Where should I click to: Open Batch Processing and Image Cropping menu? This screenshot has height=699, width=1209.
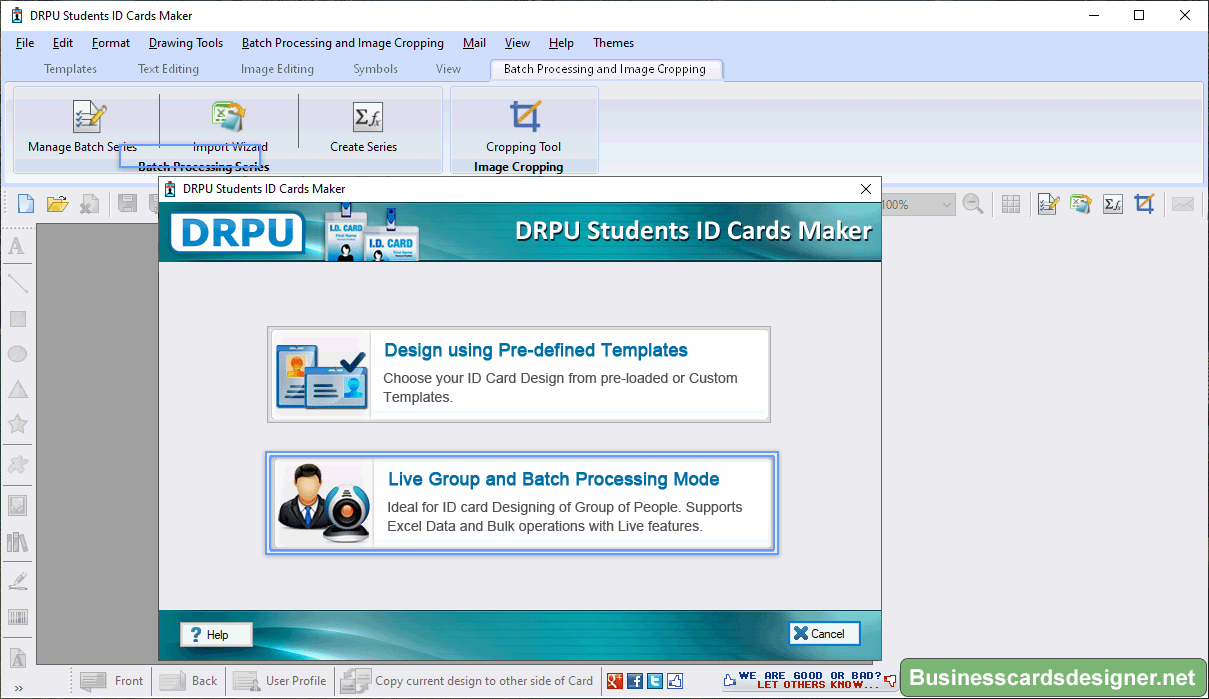pyautogui.click(x=343, y=43)
